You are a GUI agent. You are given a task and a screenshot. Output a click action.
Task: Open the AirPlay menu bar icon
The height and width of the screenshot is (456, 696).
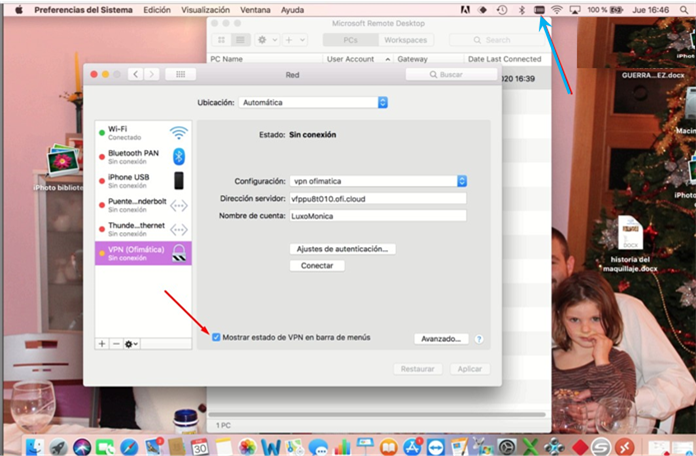click(x=575, y=10)
